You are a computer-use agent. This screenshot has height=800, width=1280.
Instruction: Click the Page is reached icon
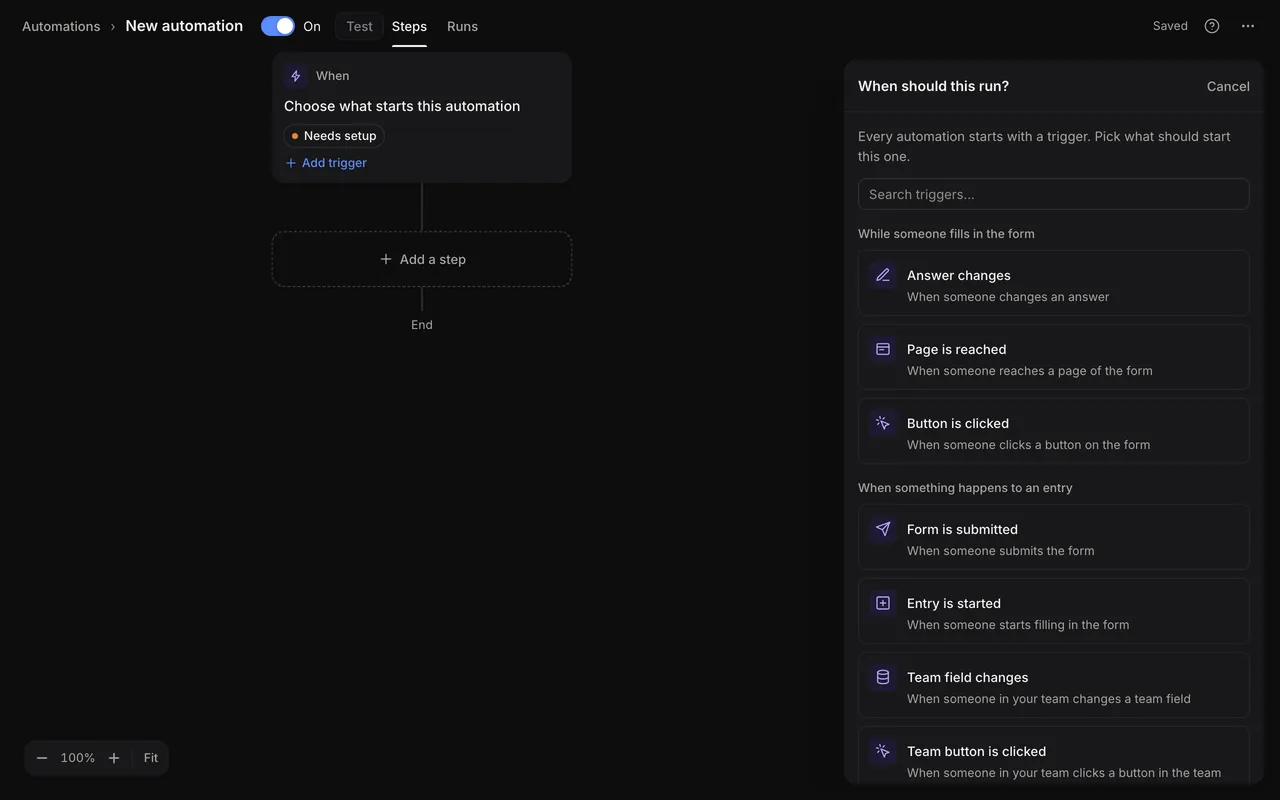point(883,349)
